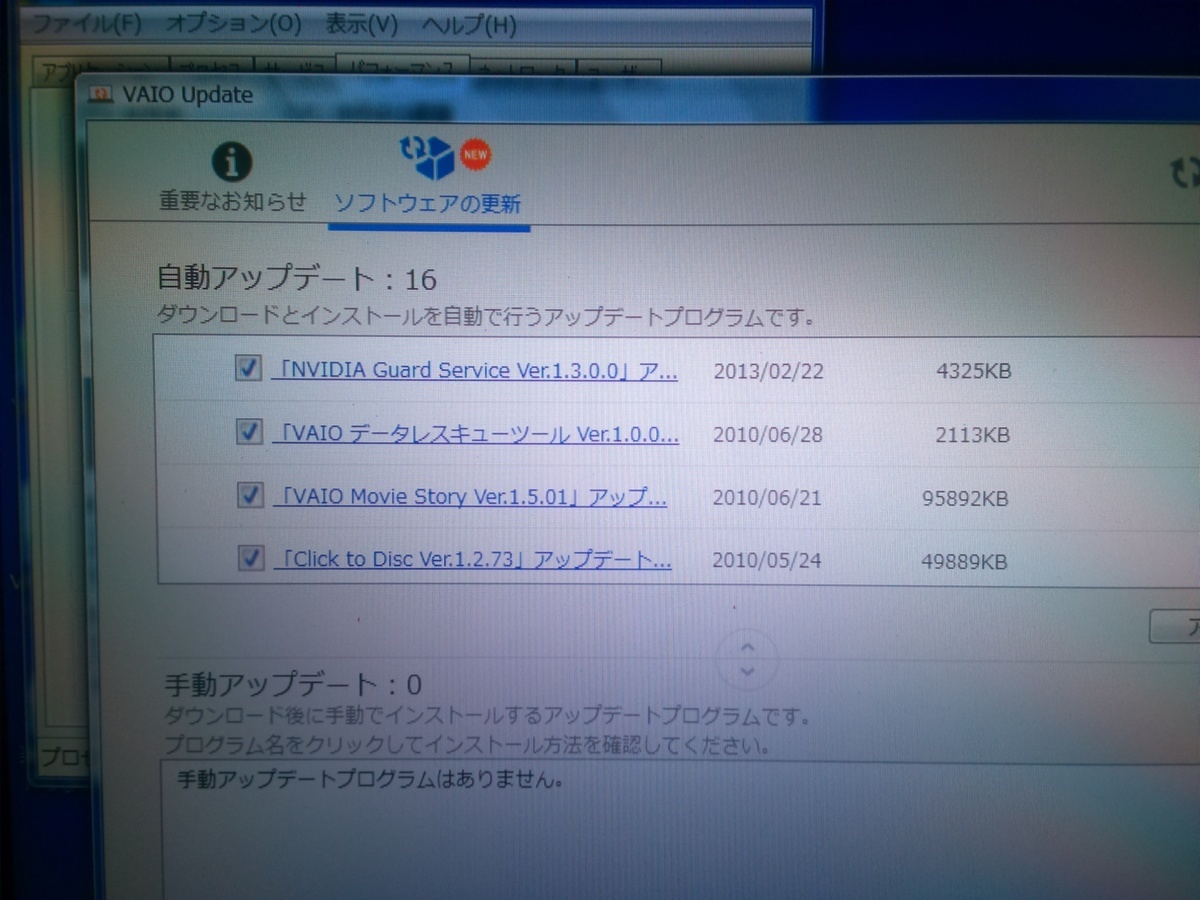The image size is (1200, 900).
Task: Click date 2013/02/22 in NVIDIA row
Action: (x=768, y=371)
